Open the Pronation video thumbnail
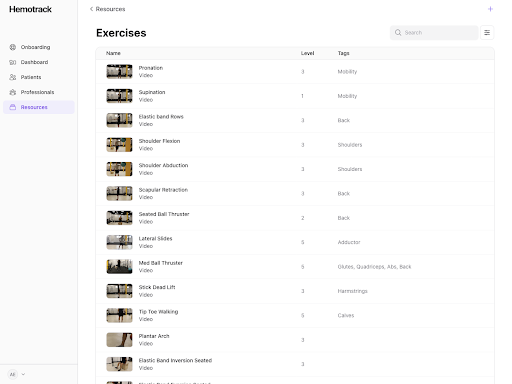 point(119,72)
